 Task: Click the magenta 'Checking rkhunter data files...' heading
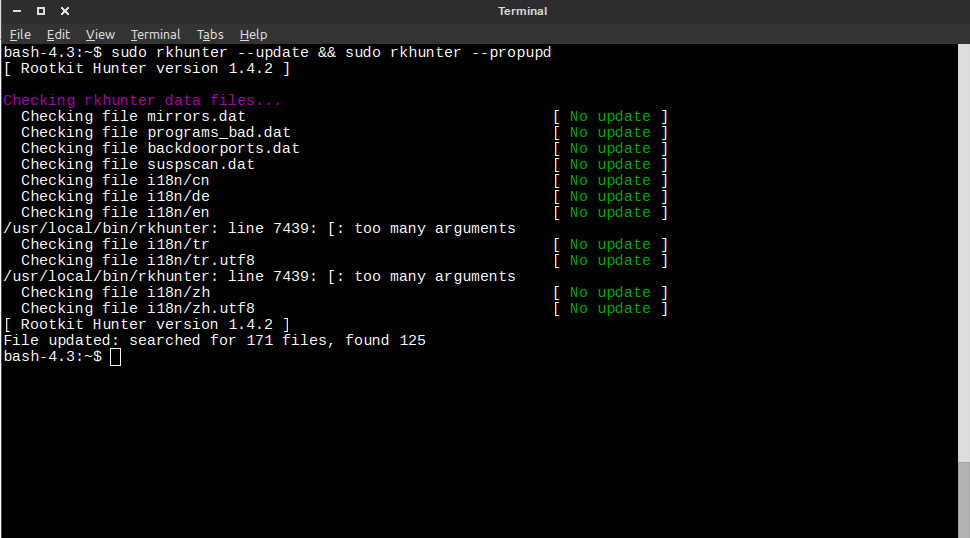[x=142, y=100]
